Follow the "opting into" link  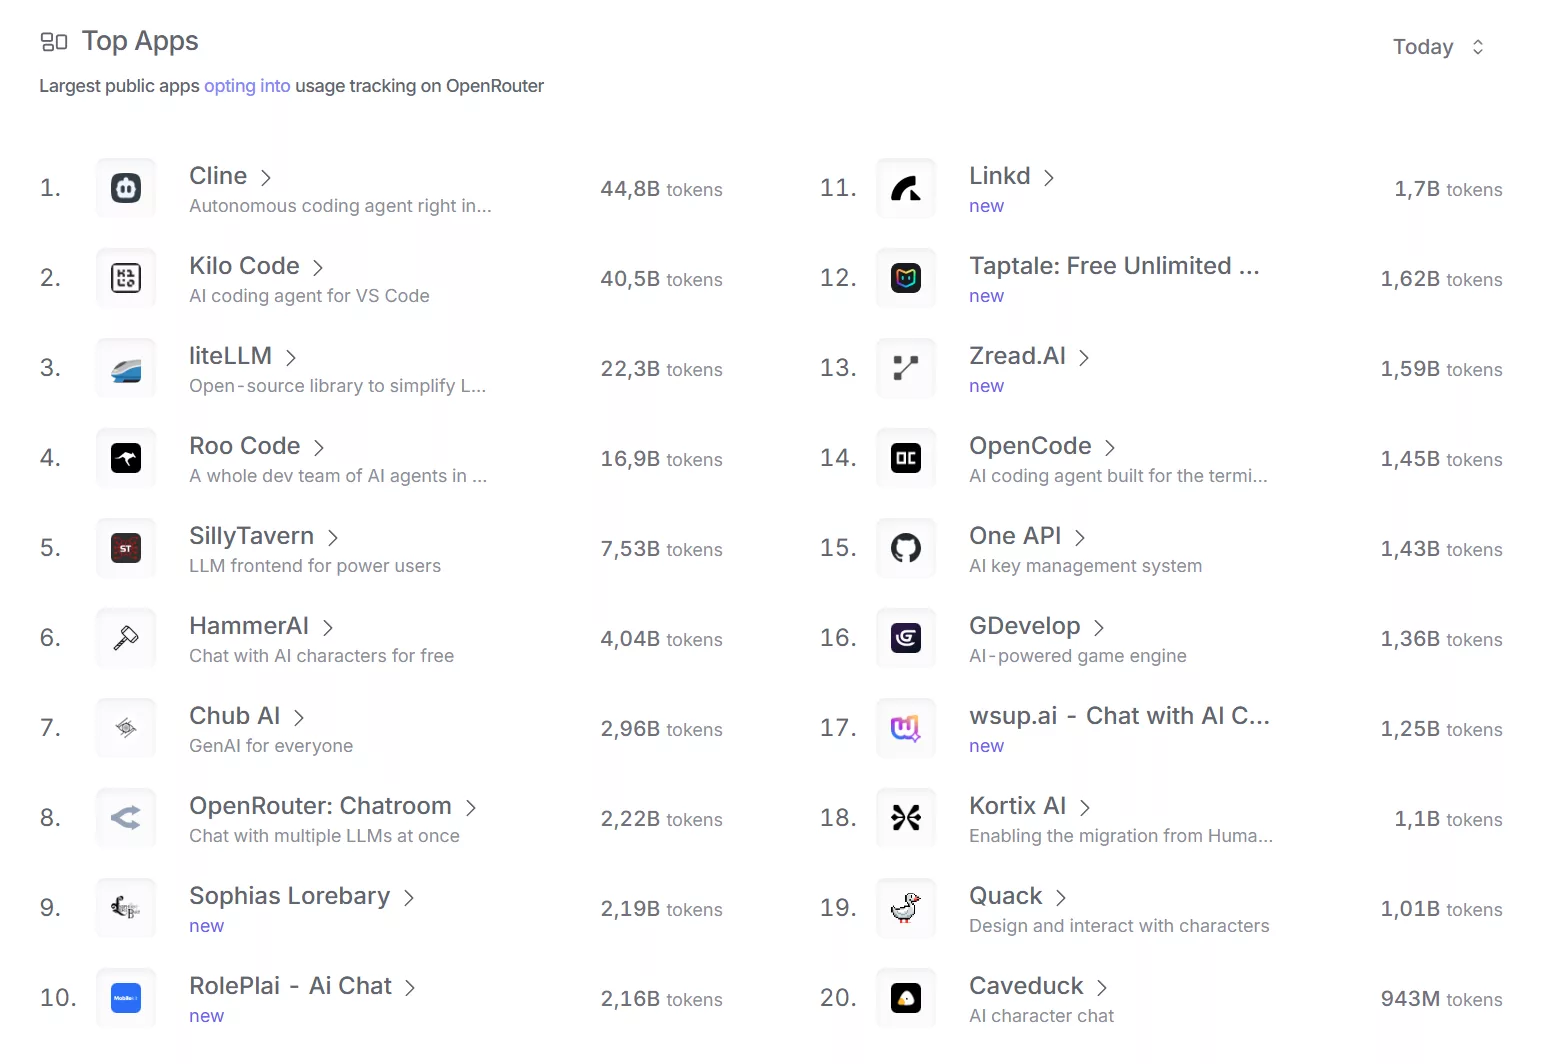pos(247,86)
